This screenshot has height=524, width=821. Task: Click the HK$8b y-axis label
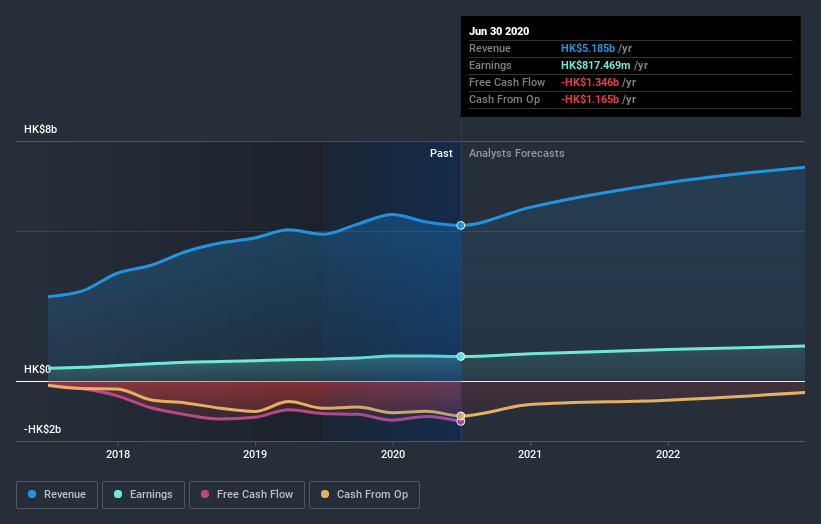point(40,129)
